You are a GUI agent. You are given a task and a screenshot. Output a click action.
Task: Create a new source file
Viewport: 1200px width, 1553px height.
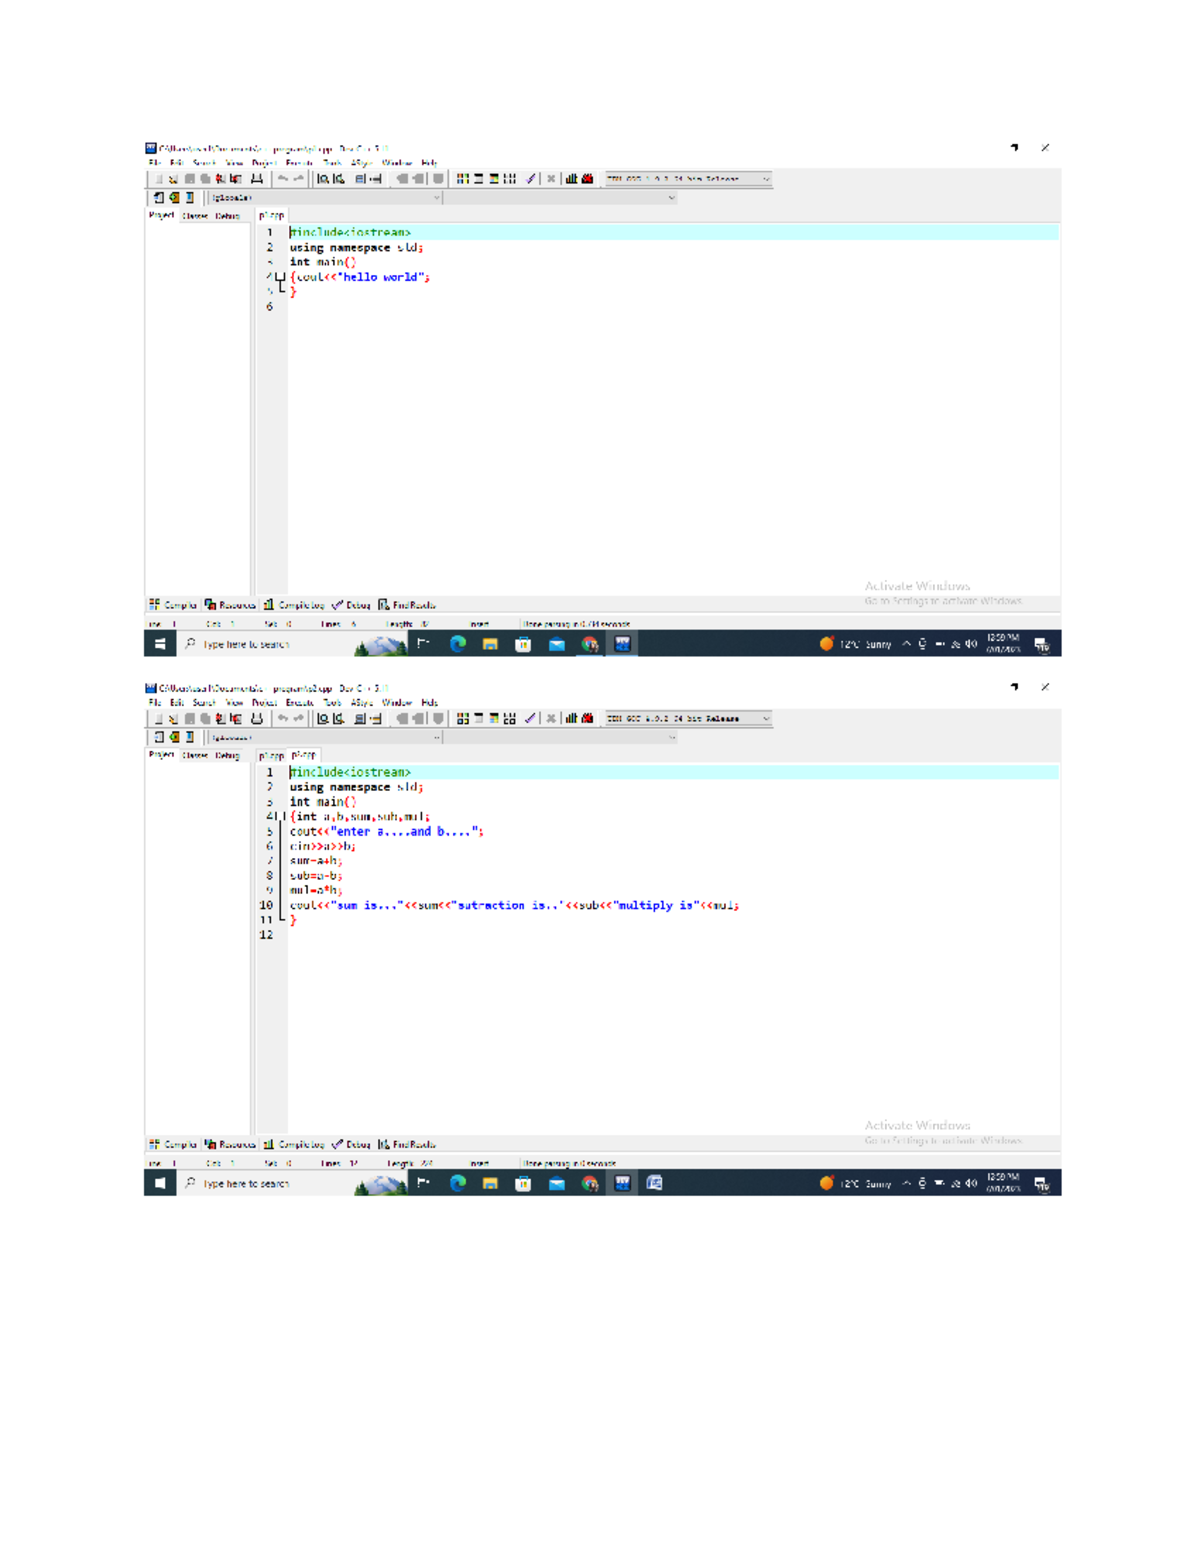[x=157, y=179]
